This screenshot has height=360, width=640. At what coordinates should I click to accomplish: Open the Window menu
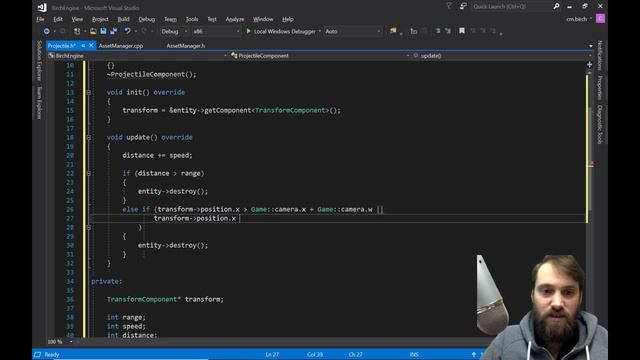tap(263, 19)
